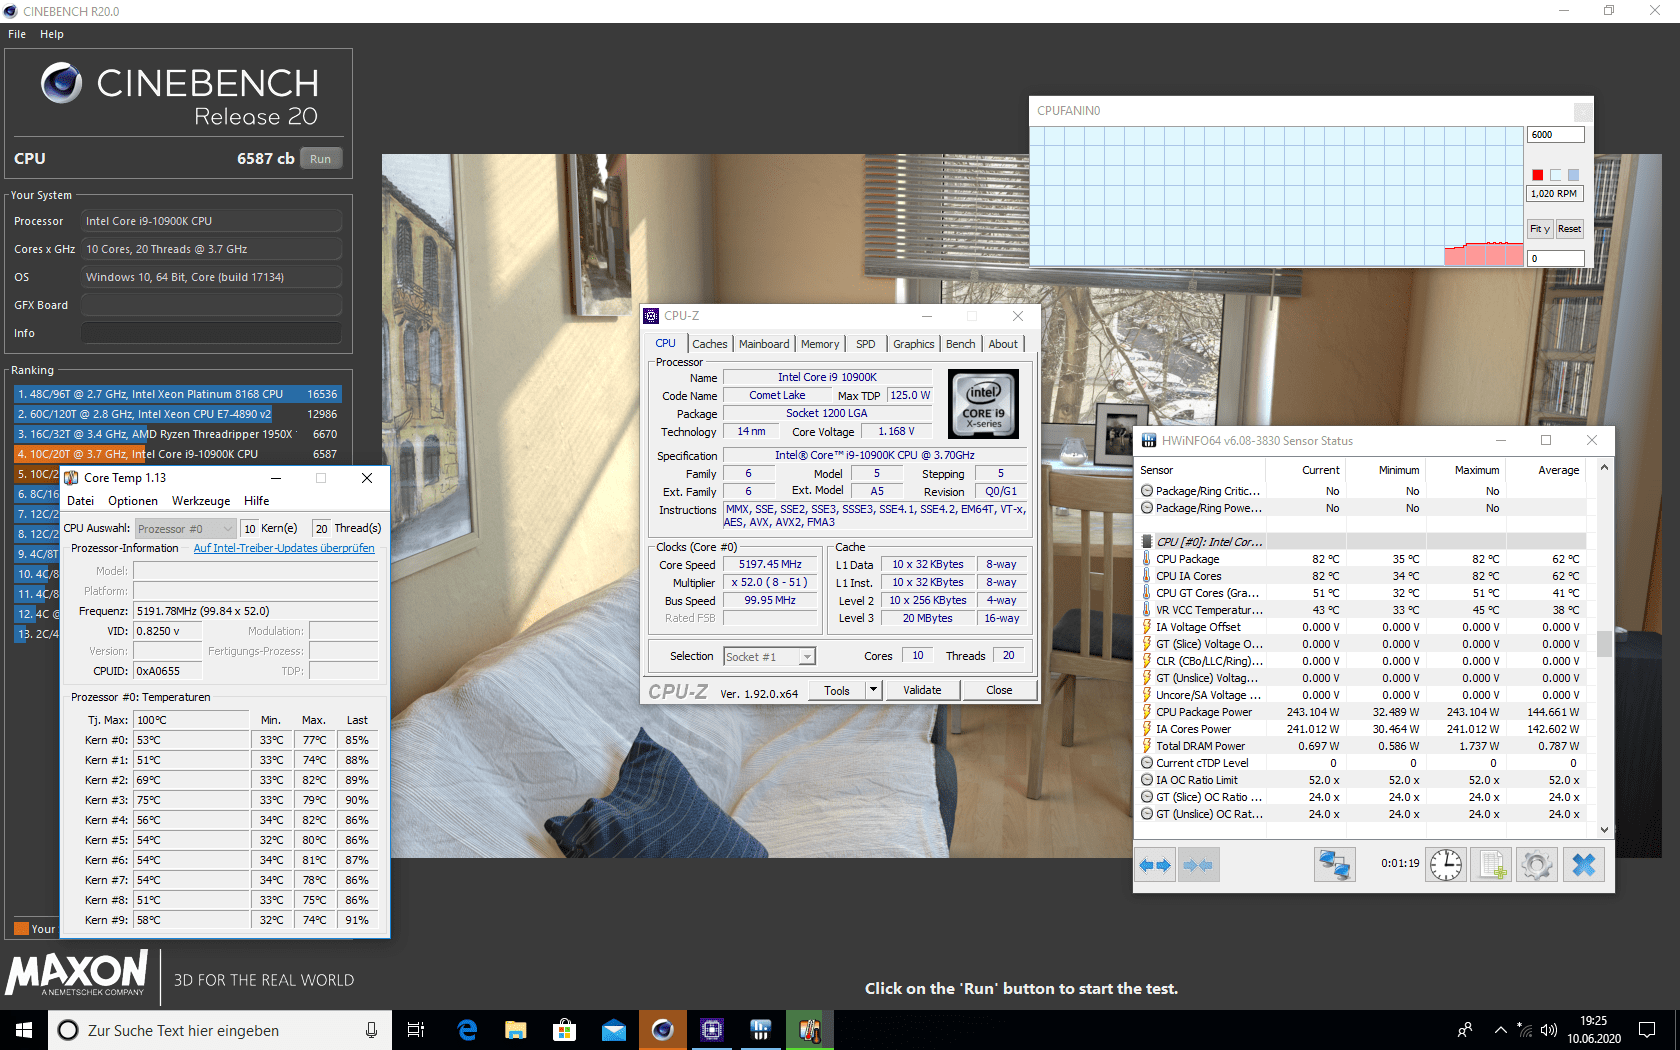Viewport: 1680px width, 1050px height.
Task: Click the HWiNFO logging sheet icon with plus
Action: (1491, 865)
